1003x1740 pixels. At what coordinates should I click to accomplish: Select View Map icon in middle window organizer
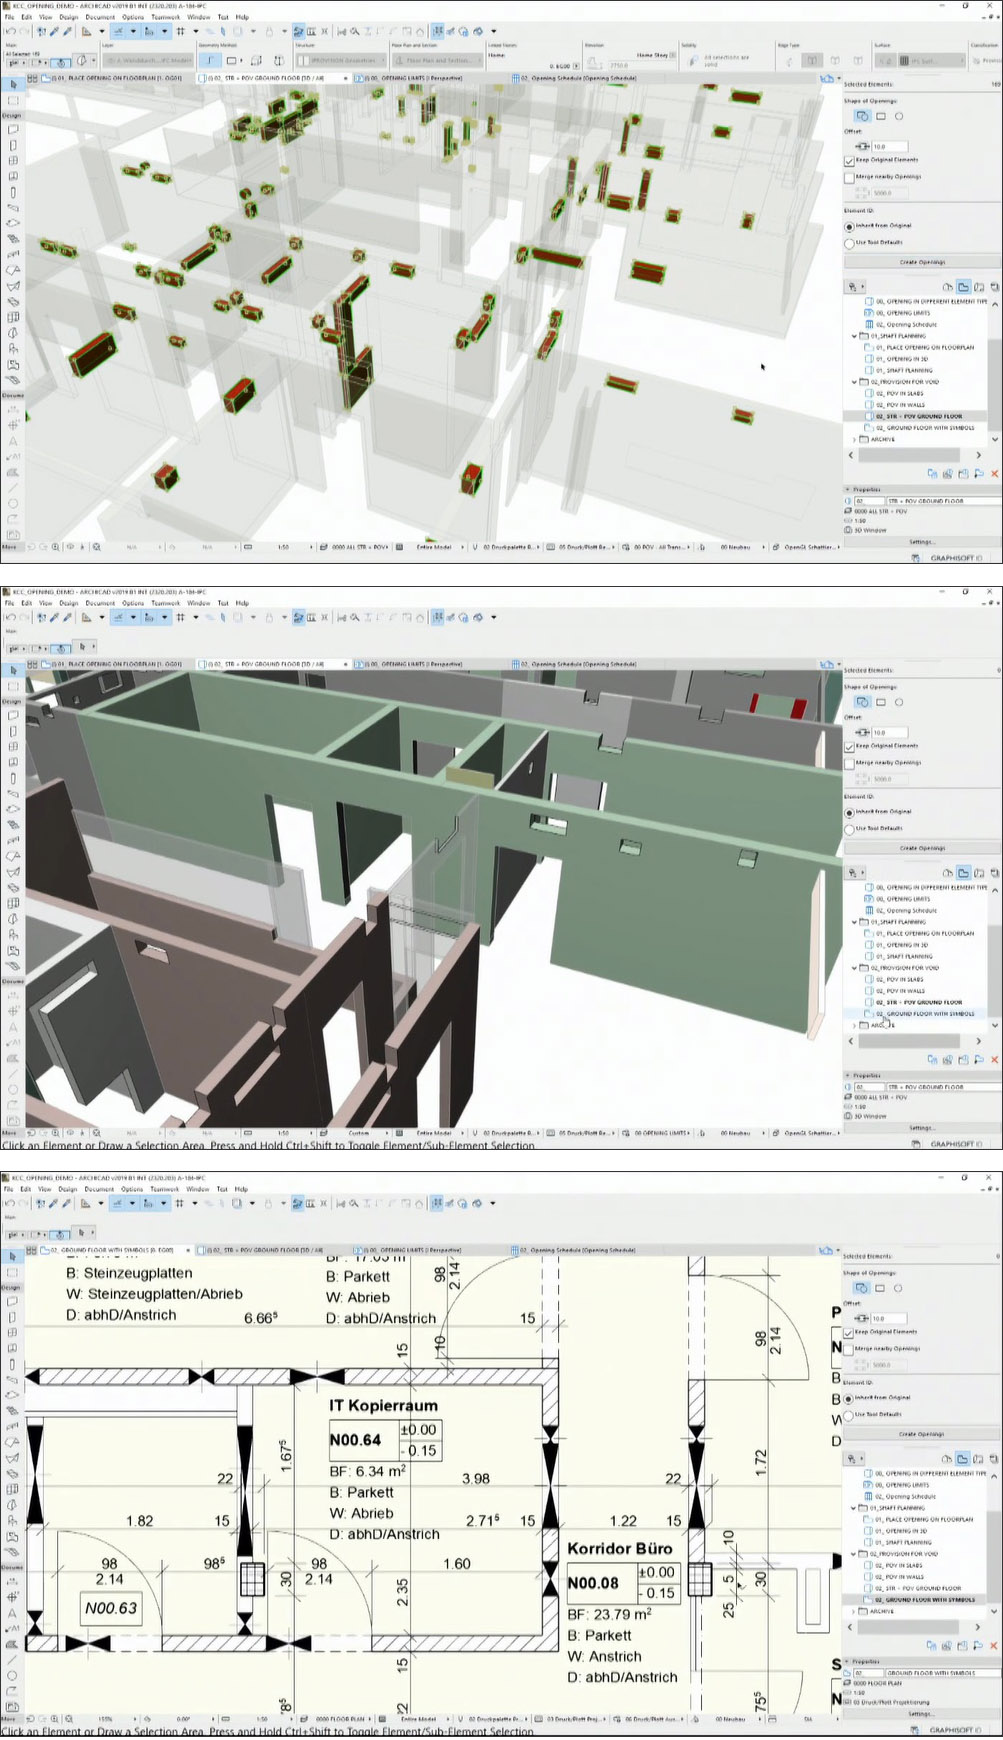(963, 873)
